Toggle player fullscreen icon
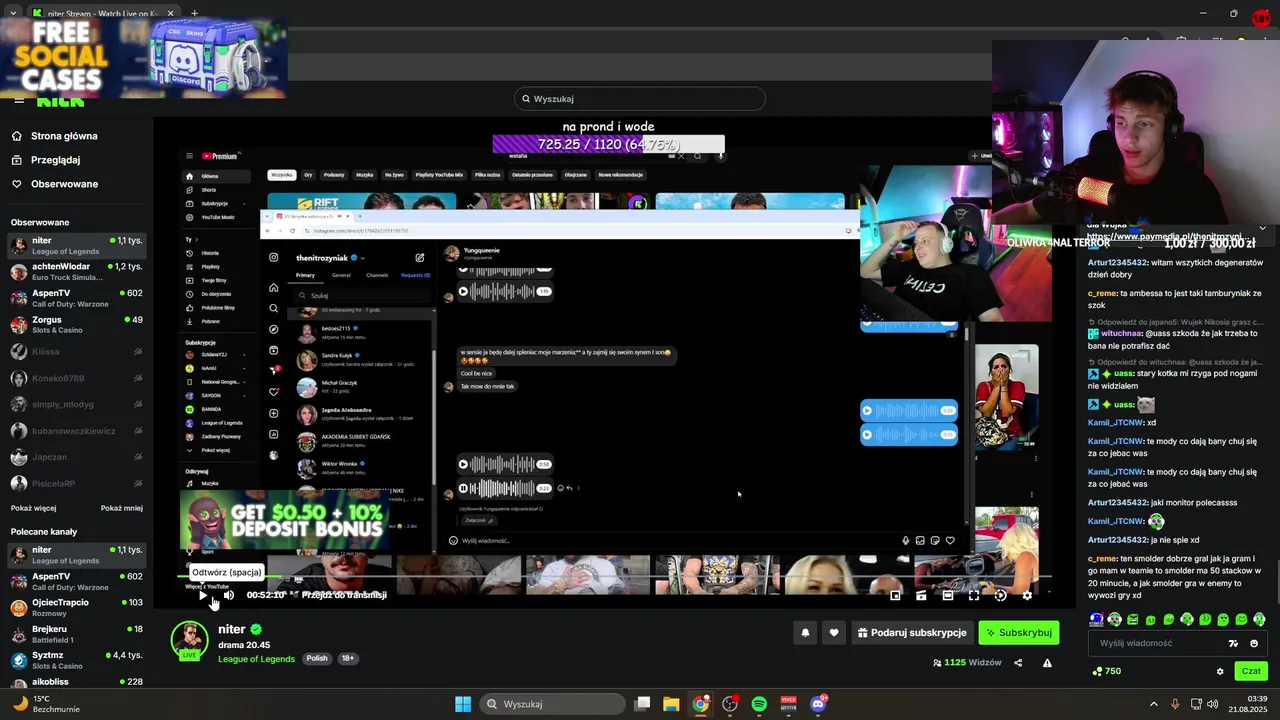 click(974, 595)
